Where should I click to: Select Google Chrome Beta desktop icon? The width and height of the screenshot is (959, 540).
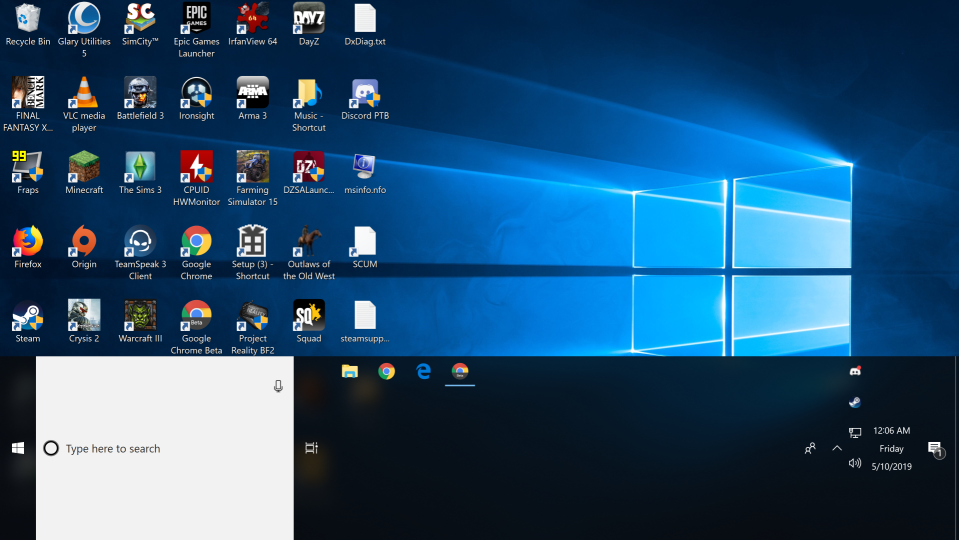196,327
